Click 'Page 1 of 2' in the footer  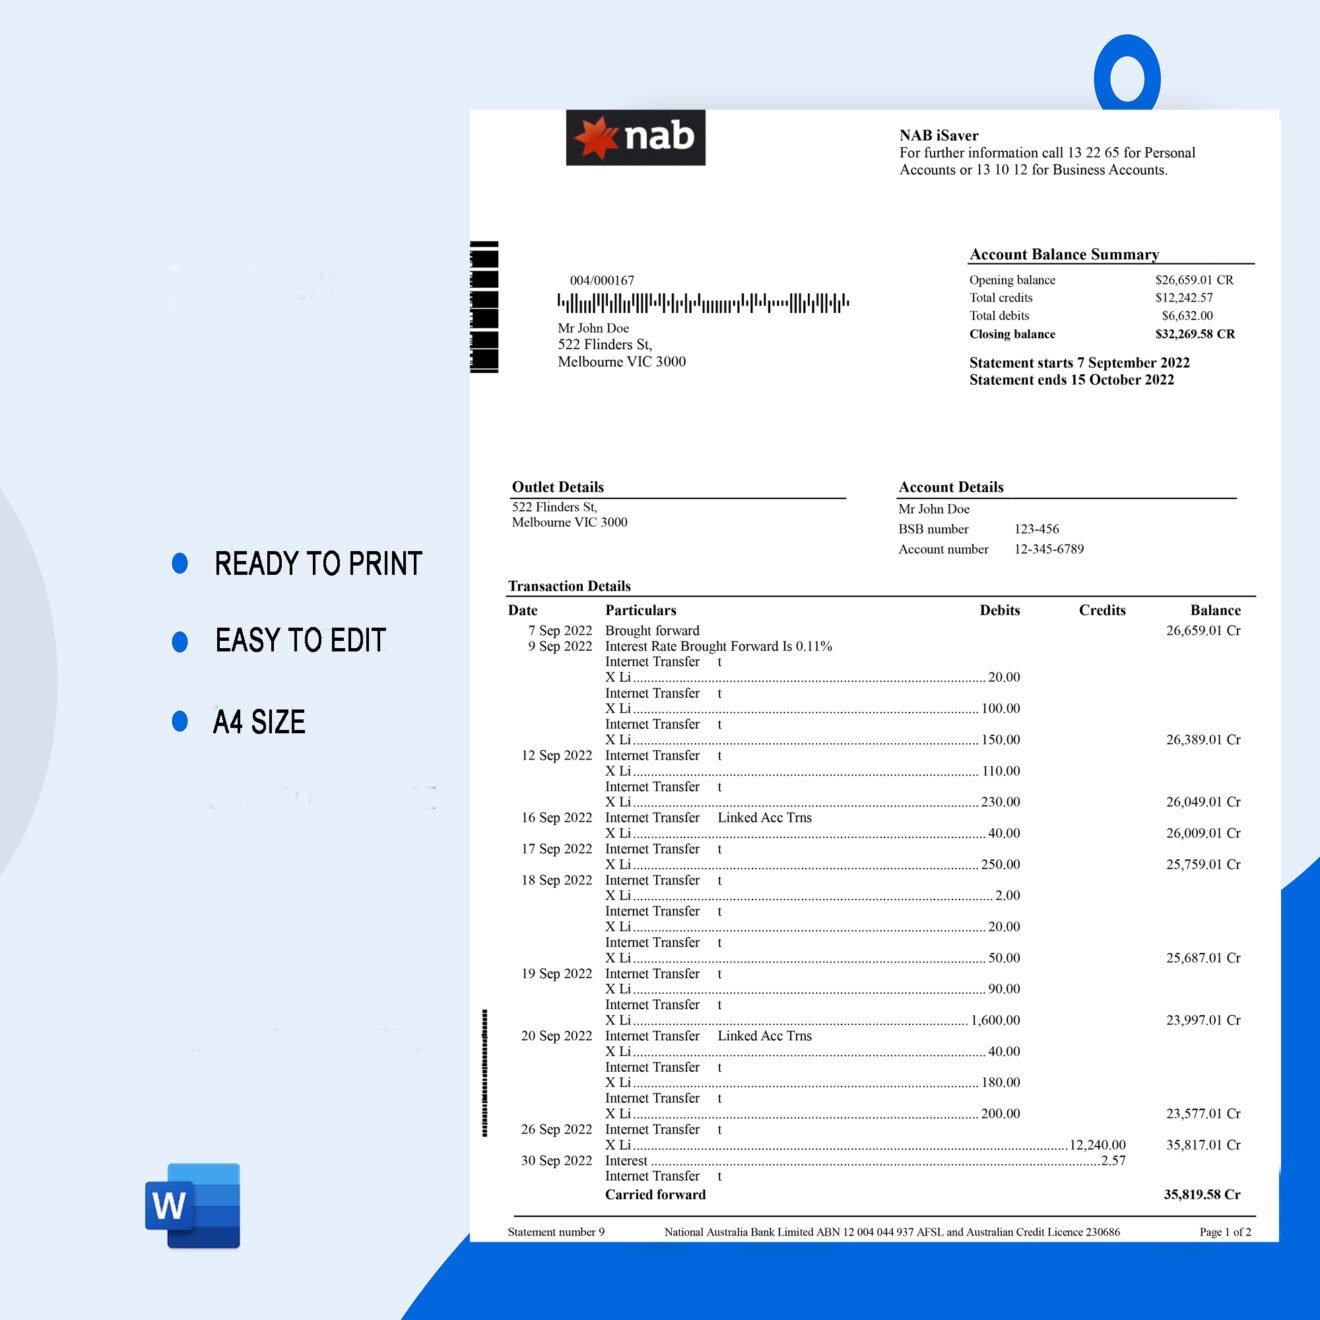coord(1225,1232)
